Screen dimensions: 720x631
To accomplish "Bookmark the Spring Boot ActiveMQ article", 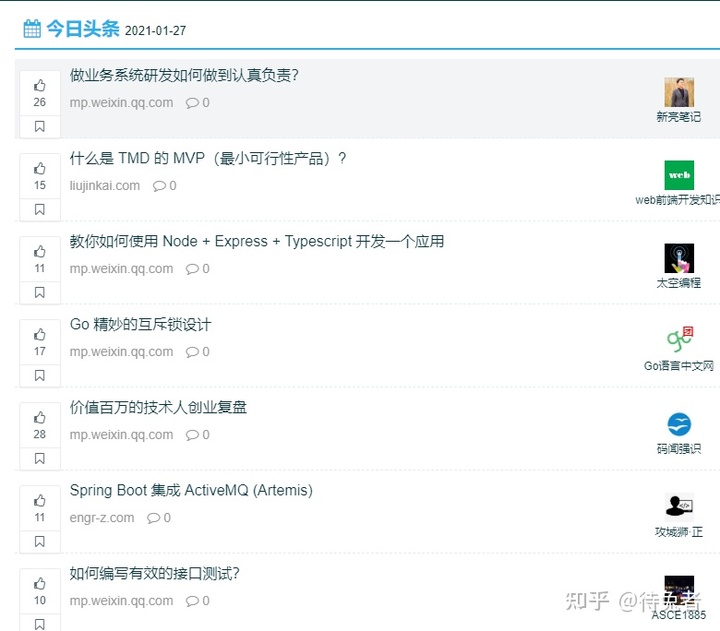I will pos(39,542).
